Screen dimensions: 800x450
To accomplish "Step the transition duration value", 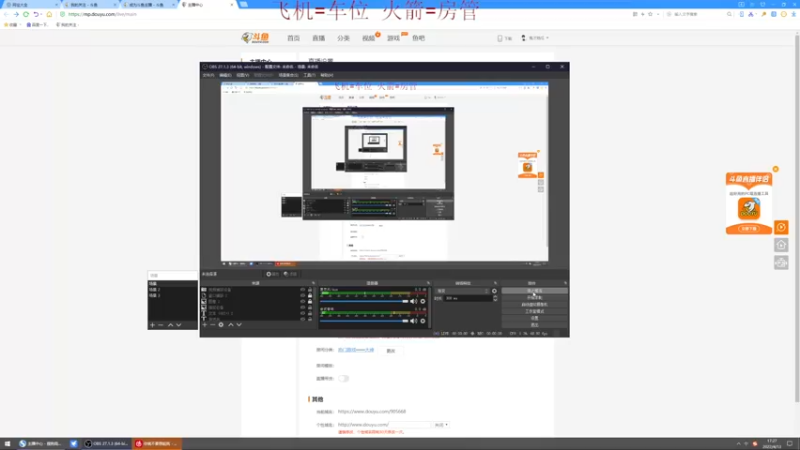I will (495, 298).
